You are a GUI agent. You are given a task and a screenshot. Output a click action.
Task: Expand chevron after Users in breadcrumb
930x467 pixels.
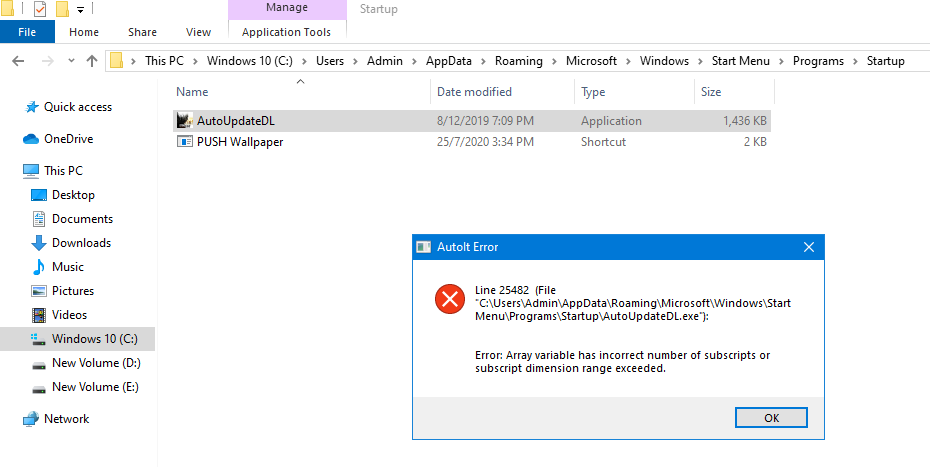pos(356,61)
